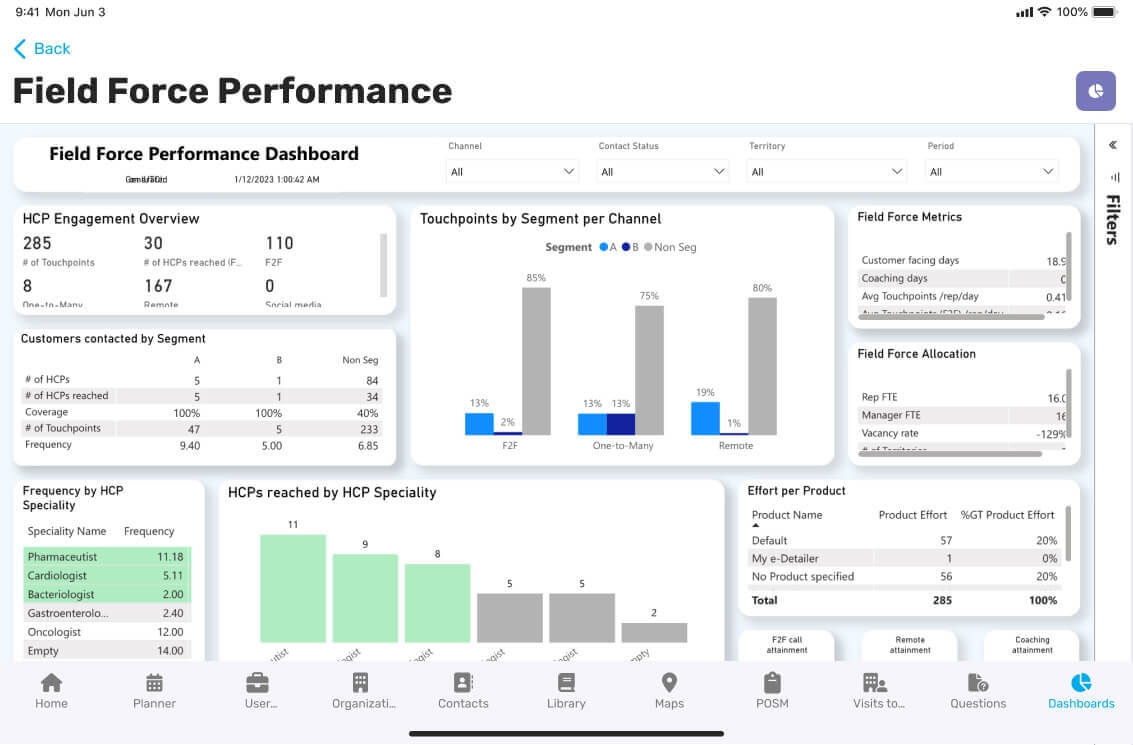
Task: Open the F2F call attainment card
Action: [x=786, y=645]
